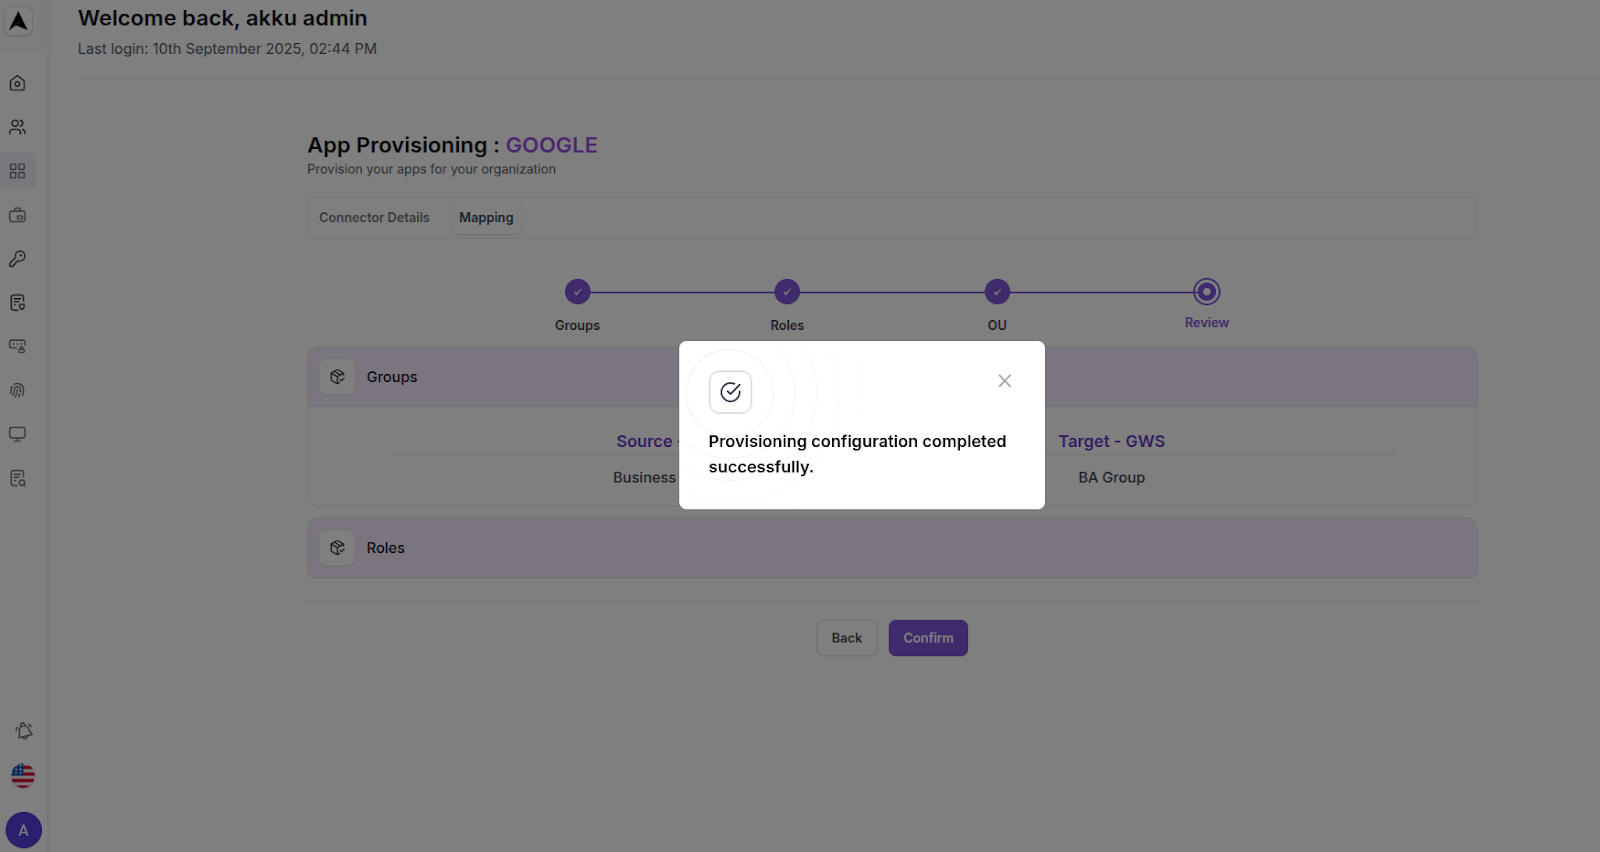This screenshot has width=1600, height=852.
Task: Select the Review step in stepper
Action: pos(1207,292)
